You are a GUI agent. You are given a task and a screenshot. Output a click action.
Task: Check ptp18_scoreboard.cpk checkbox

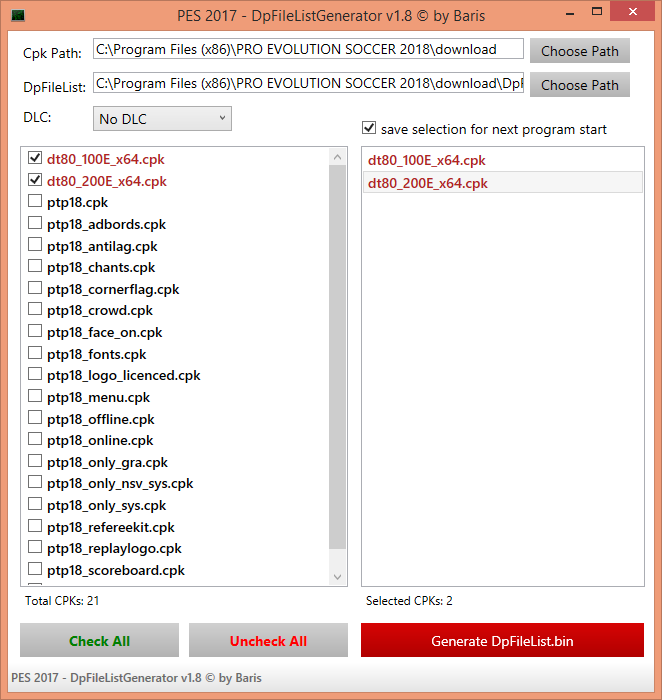35,569
